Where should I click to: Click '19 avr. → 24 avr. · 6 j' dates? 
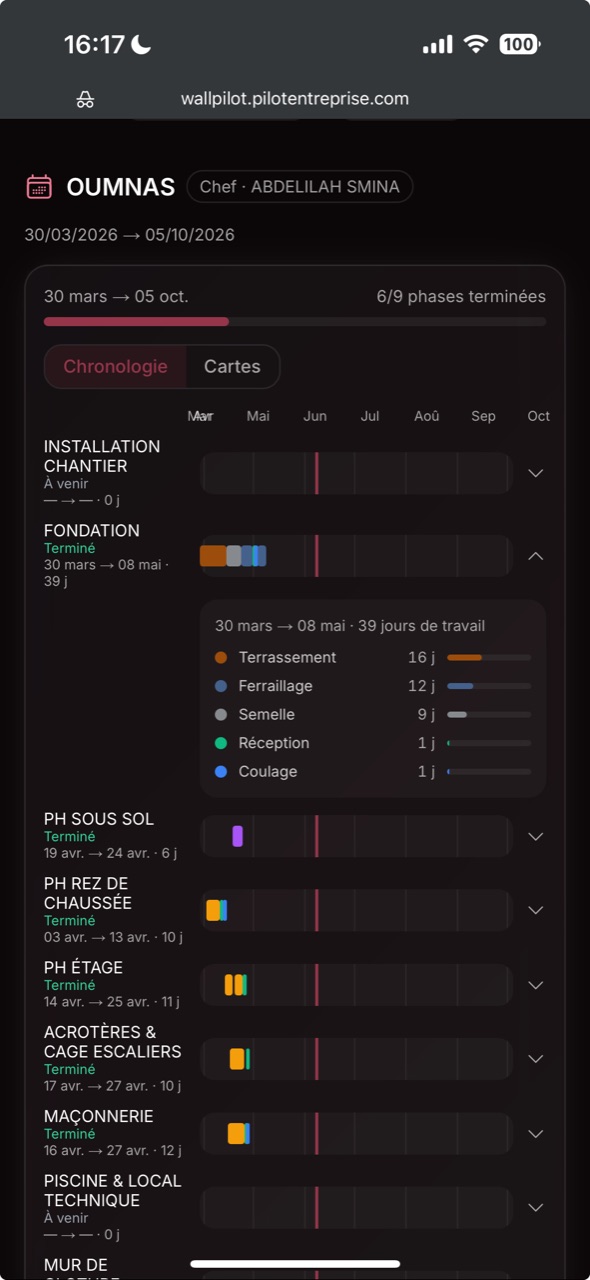110,853
